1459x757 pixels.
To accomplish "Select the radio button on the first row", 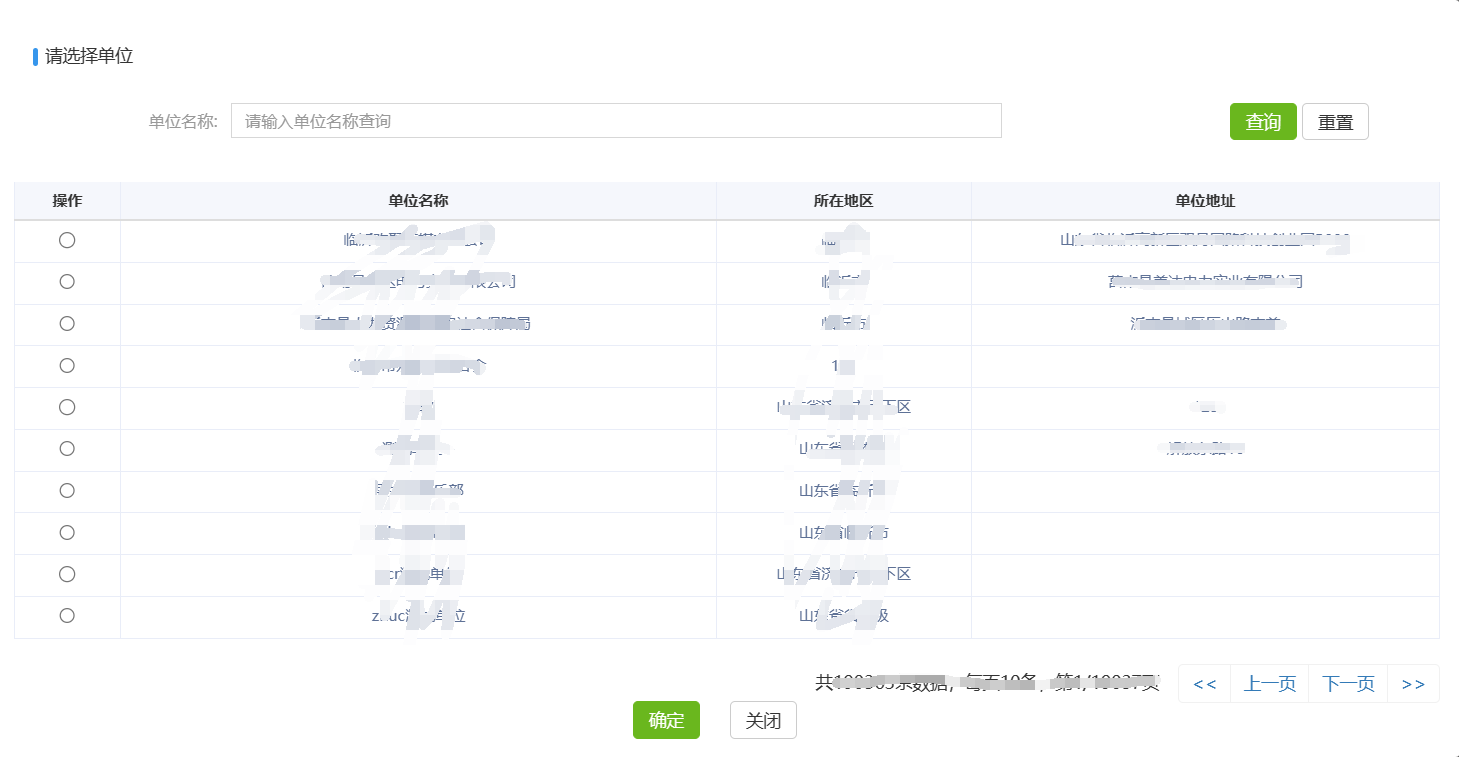I will pos(67,241).
